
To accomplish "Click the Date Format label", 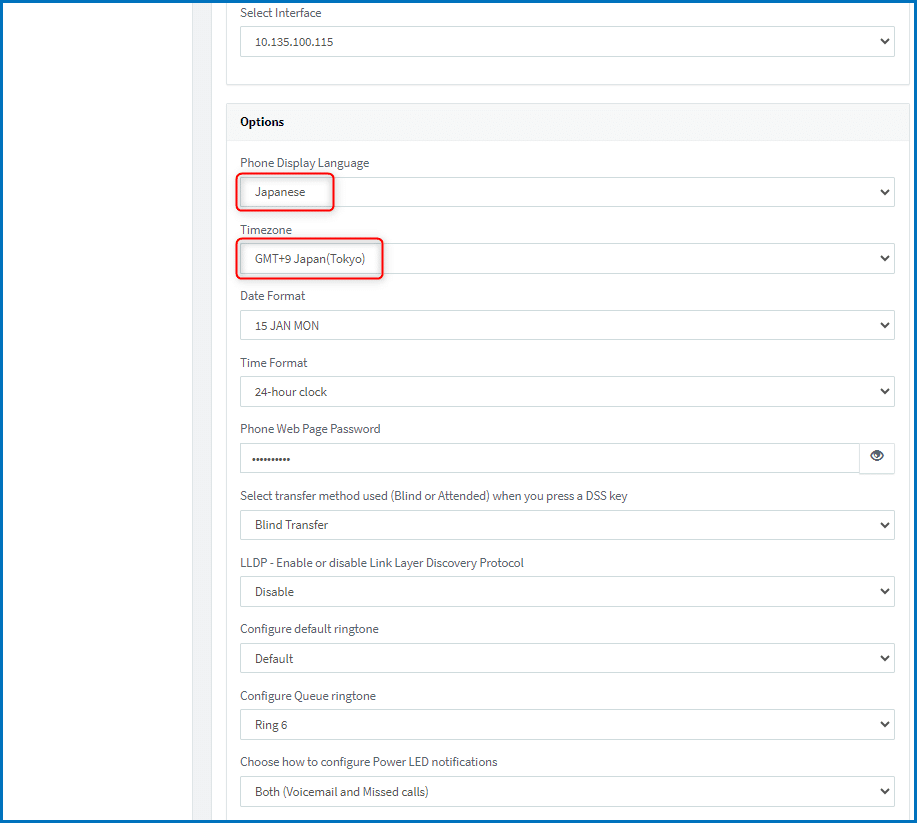I will [x=273, y=296].
